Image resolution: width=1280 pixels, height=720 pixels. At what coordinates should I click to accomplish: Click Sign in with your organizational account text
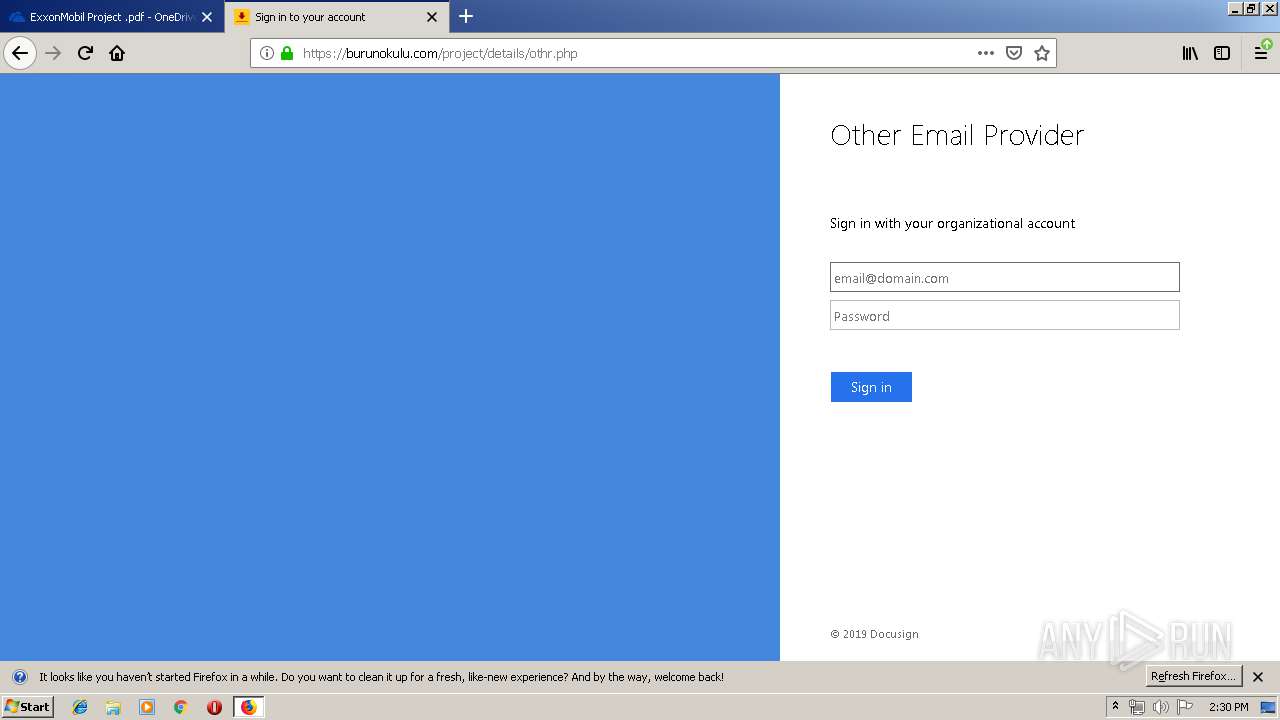[x=952, y=223]
